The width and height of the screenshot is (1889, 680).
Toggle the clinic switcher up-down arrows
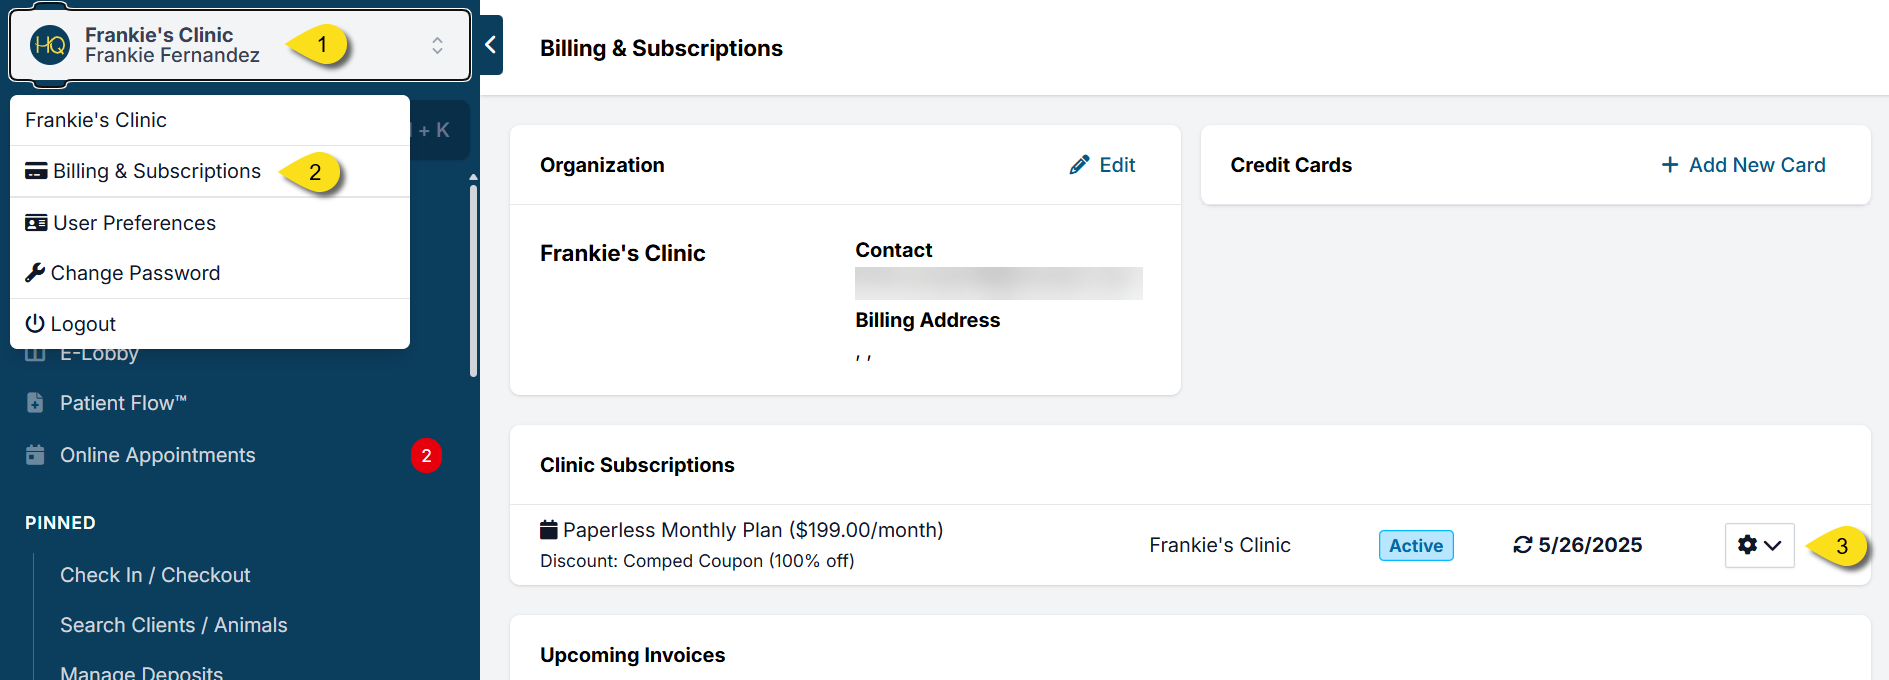[x=437, y=45]
